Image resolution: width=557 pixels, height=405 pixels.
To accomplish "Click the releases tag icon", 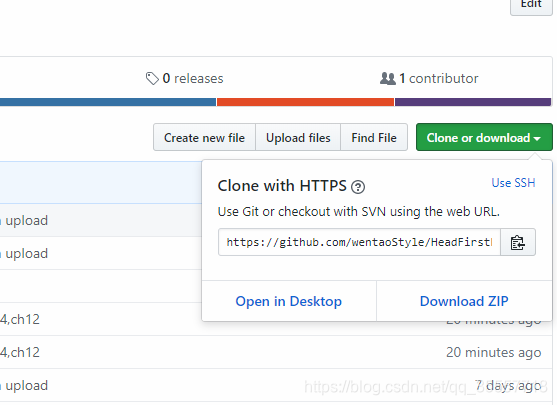I will tap(152, 79).
